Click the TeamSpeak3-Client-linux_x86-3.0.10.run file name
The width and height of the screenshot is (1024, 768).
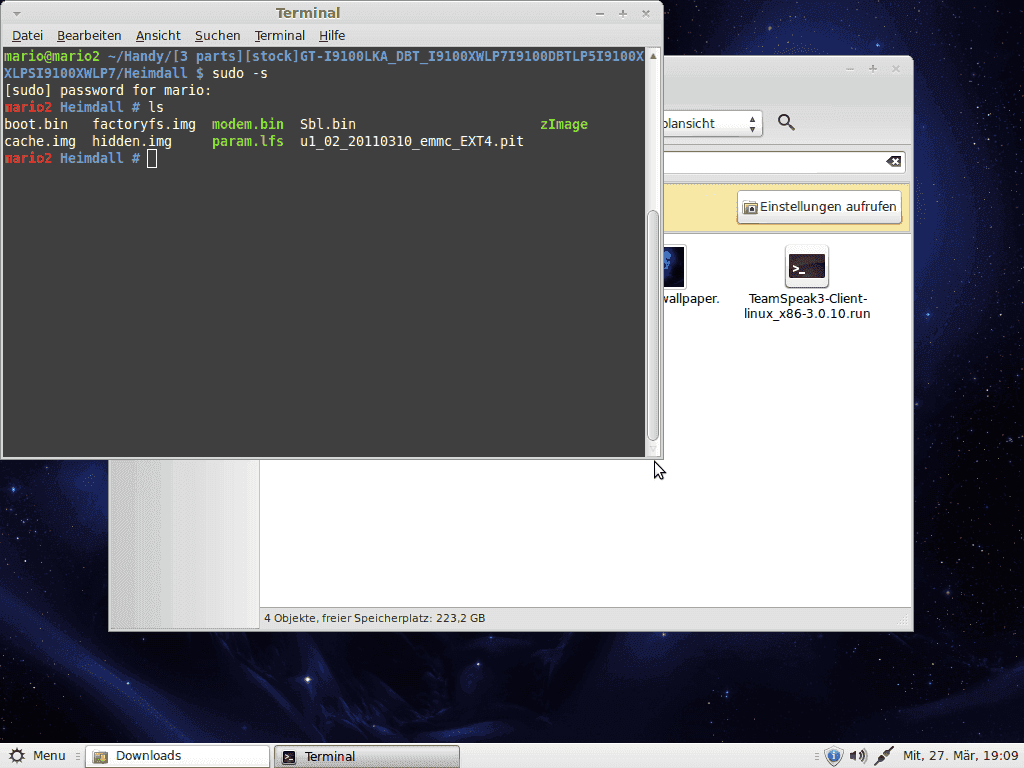pyautogui.click(x=807, y=306)
